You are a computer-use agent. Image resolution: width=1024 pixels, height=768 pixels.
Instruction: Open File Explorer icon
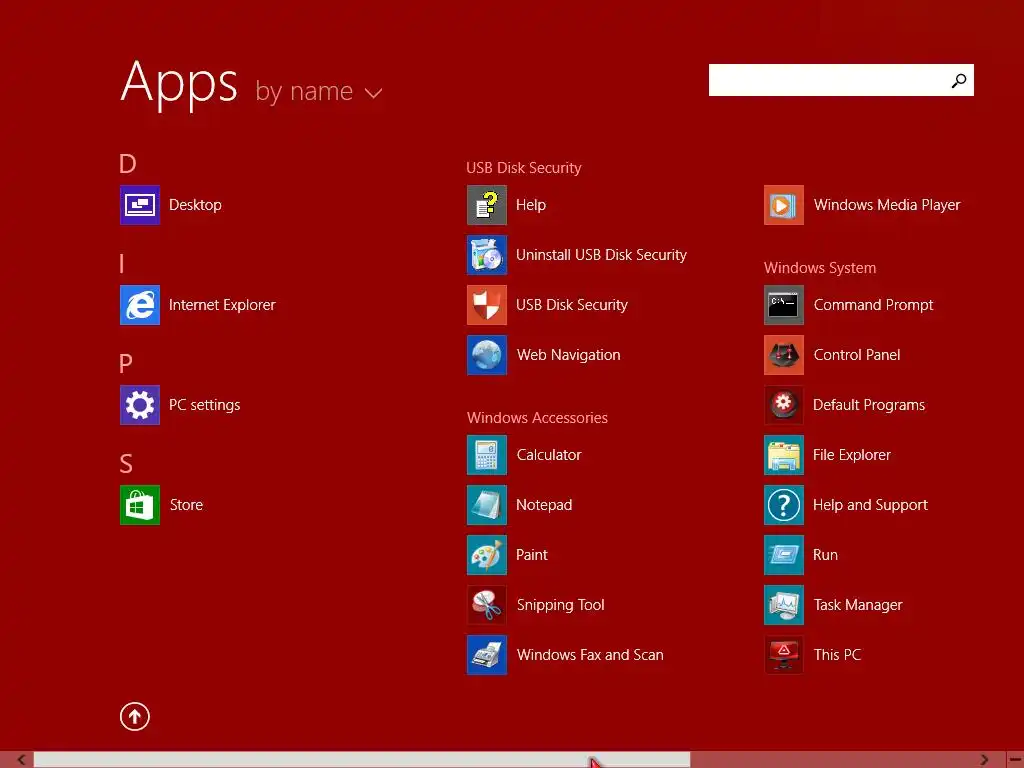[x=784, y=455]
